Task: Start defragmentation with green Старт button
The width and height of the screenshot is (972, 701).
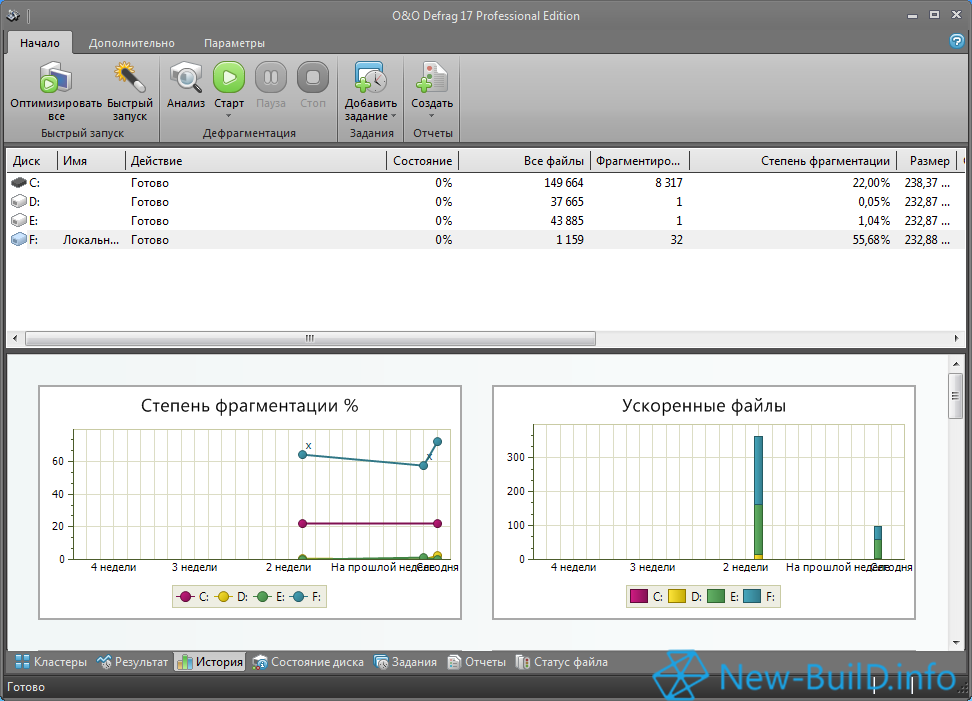Action: coord(229,77)
